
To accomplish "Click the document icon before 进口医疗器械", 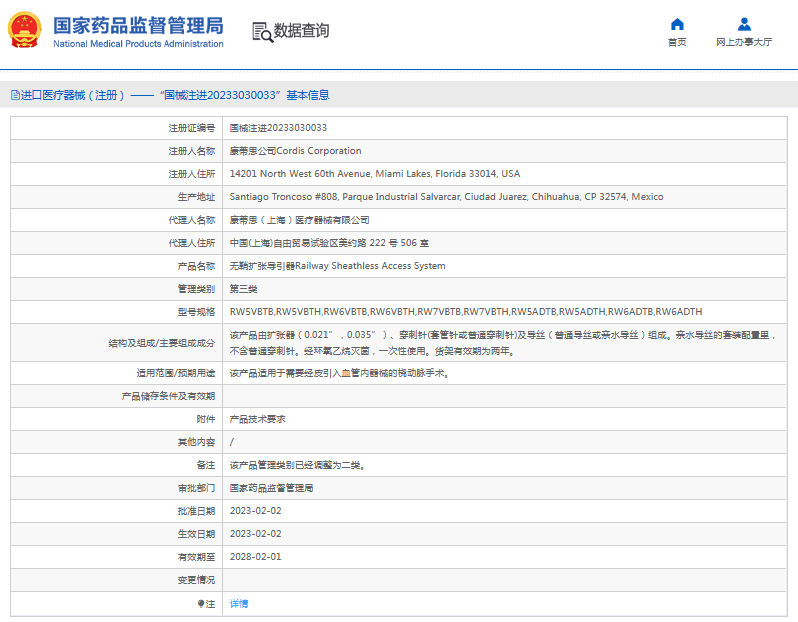I will click(15, 95).
